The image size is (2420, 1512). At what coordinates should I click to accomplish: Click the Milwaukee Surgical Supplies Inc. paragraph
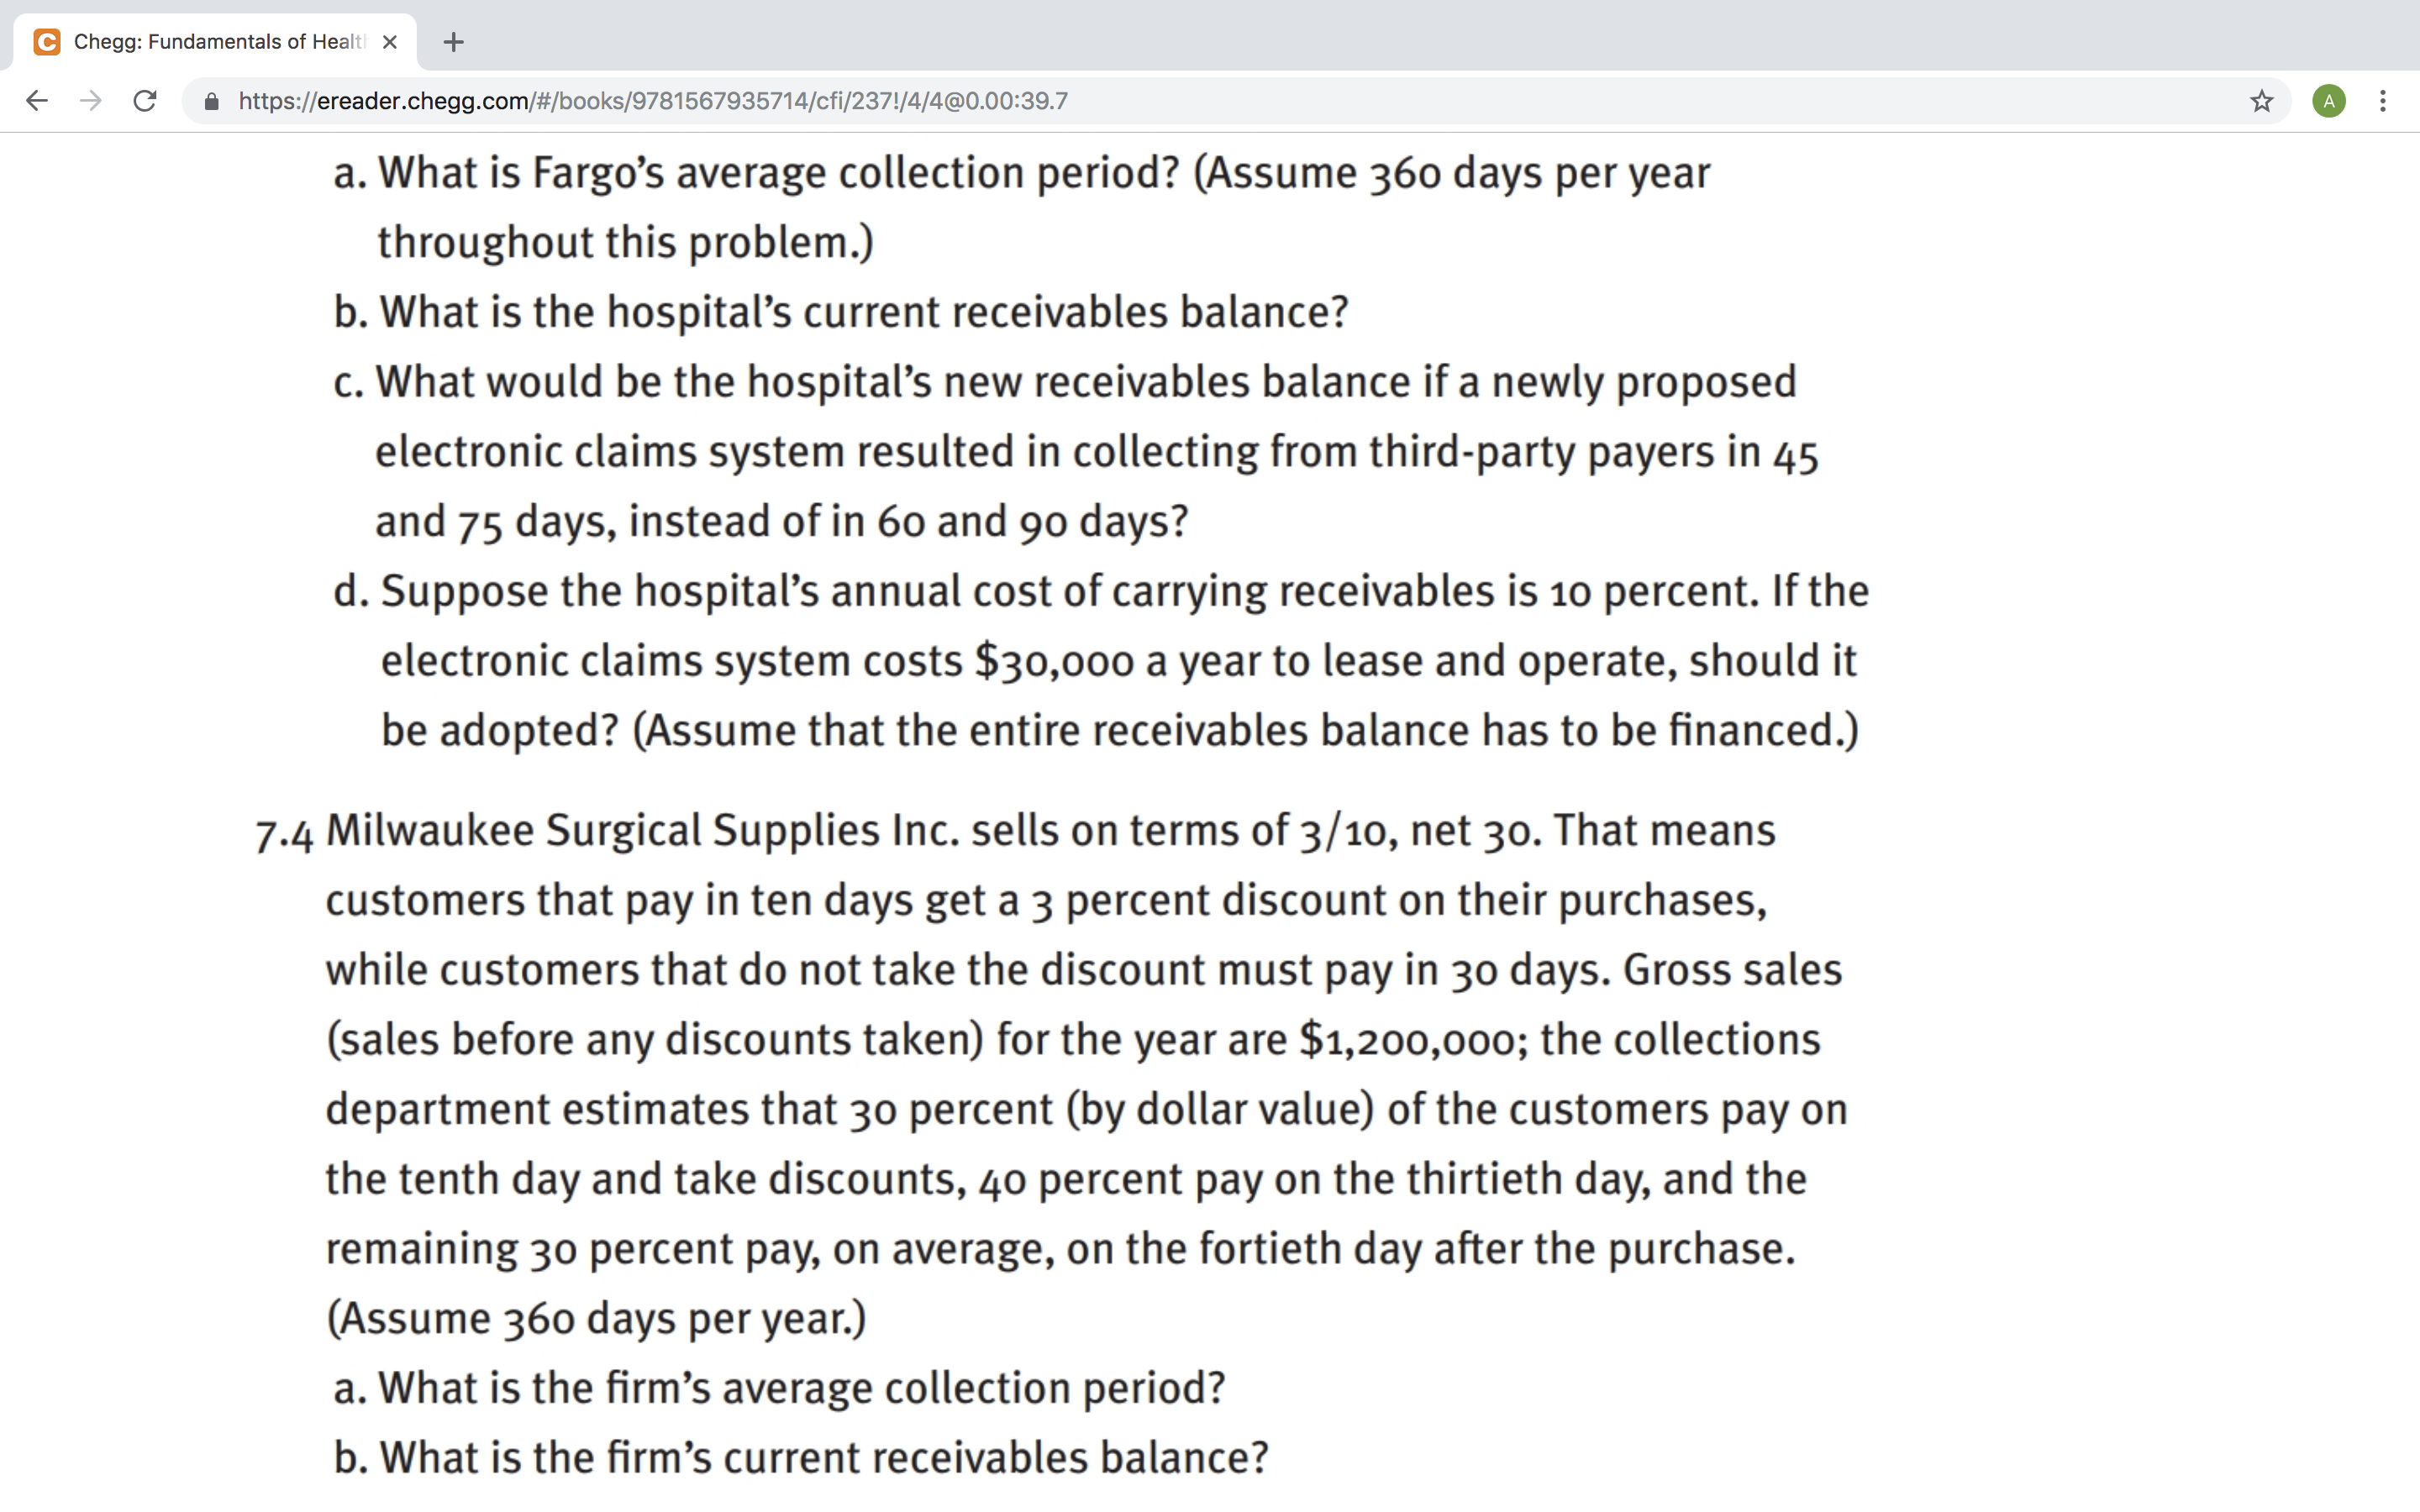click(1052, 1075)
